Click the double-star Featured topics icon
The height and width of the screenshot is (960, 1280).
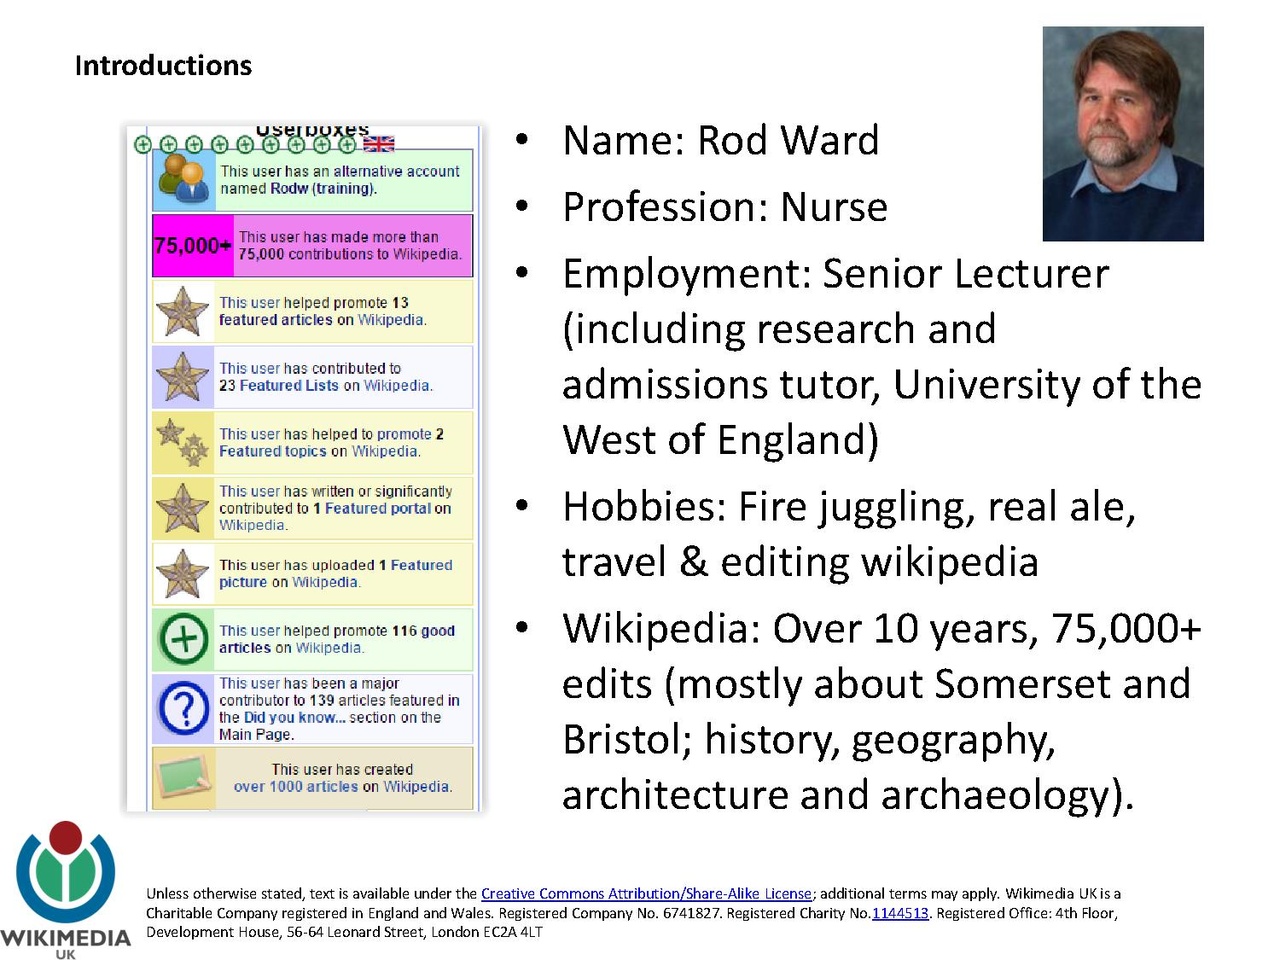[x=182, y=442]
